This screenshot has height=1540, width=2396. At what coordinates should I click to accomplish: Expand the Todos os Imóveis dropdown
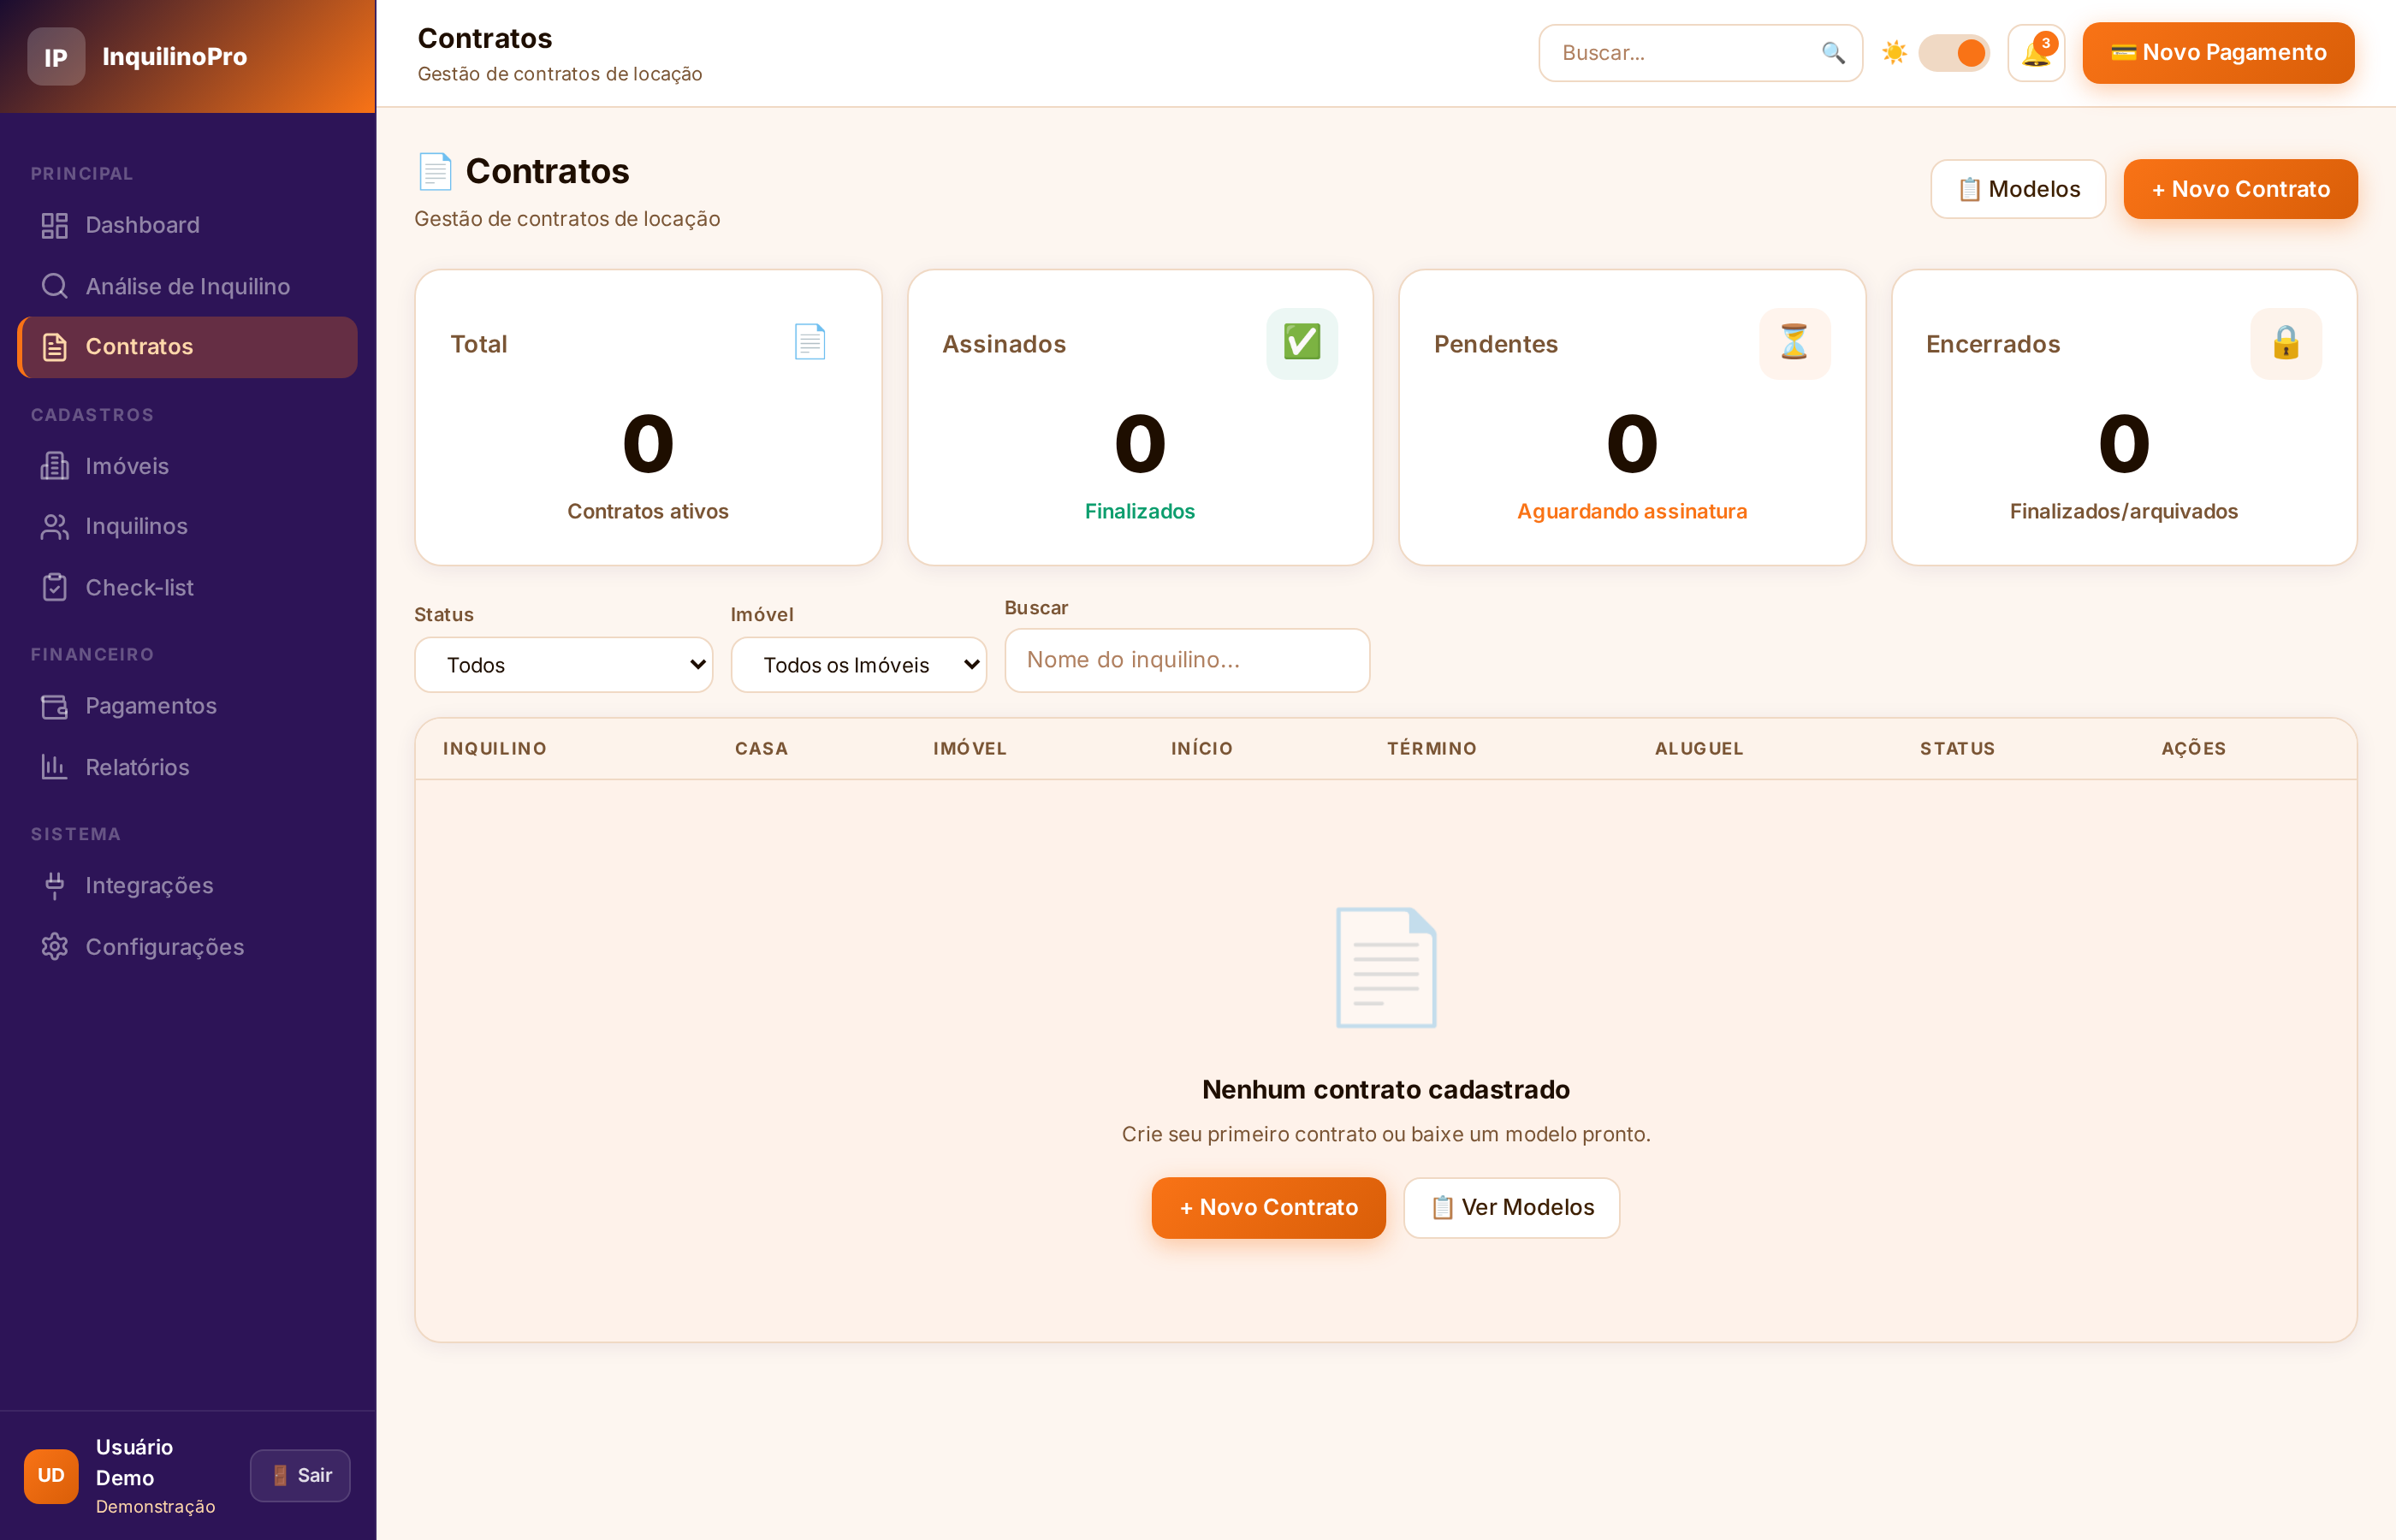coord(859,665)
